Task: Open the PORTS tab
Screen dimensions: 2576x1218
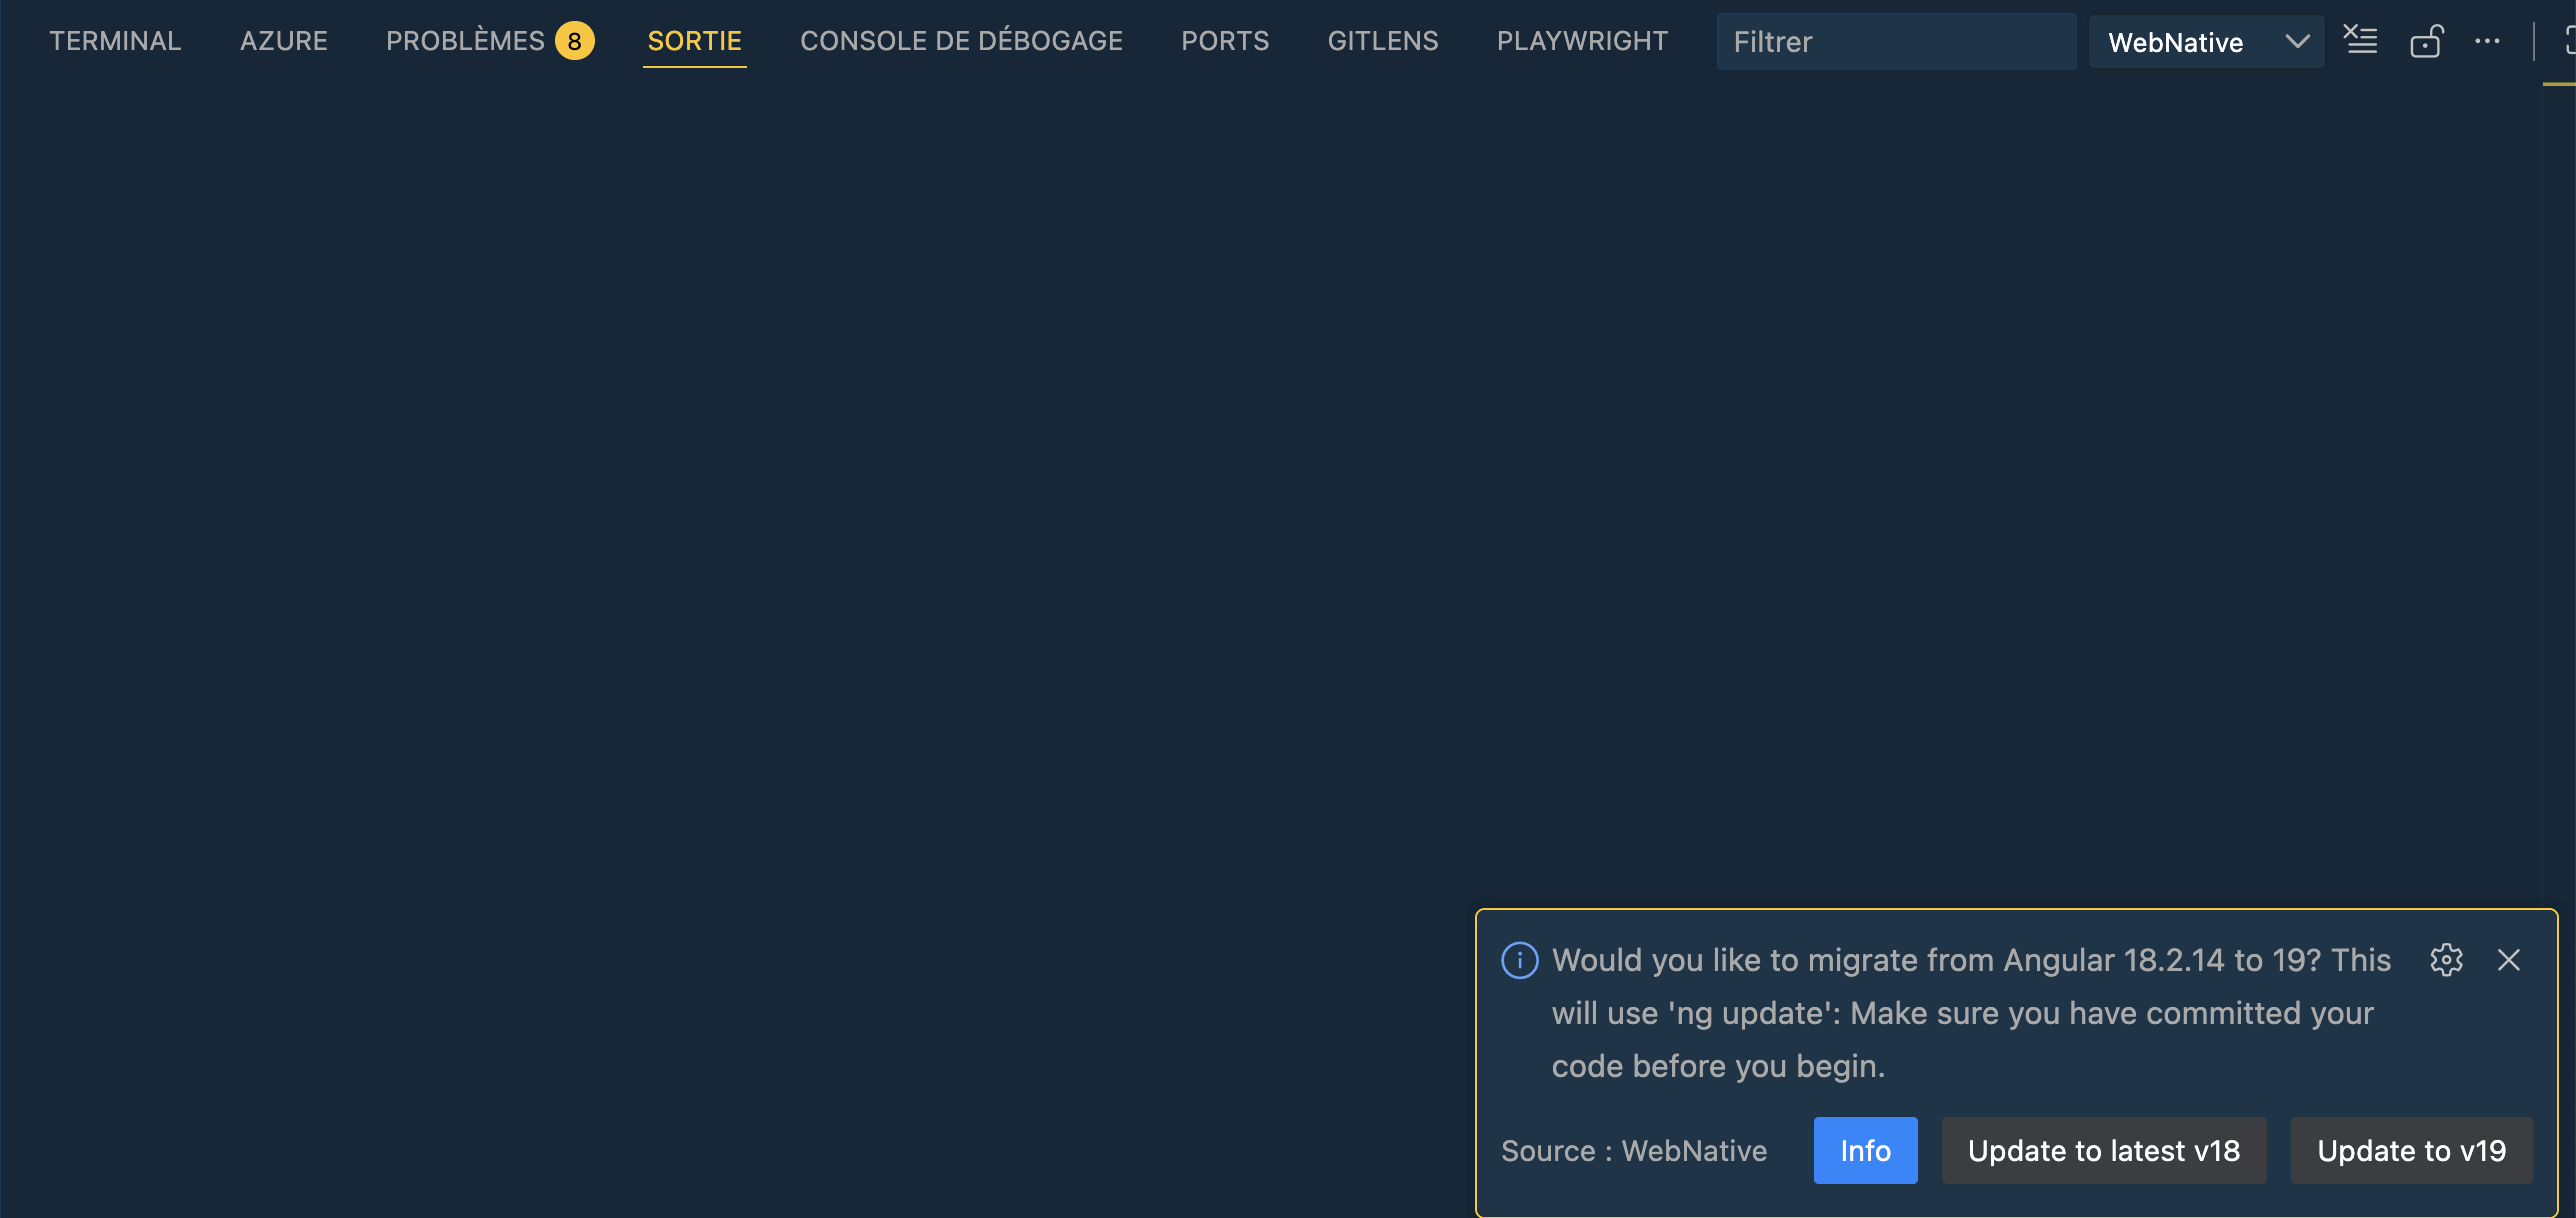Action: [x=1225, y=41]
